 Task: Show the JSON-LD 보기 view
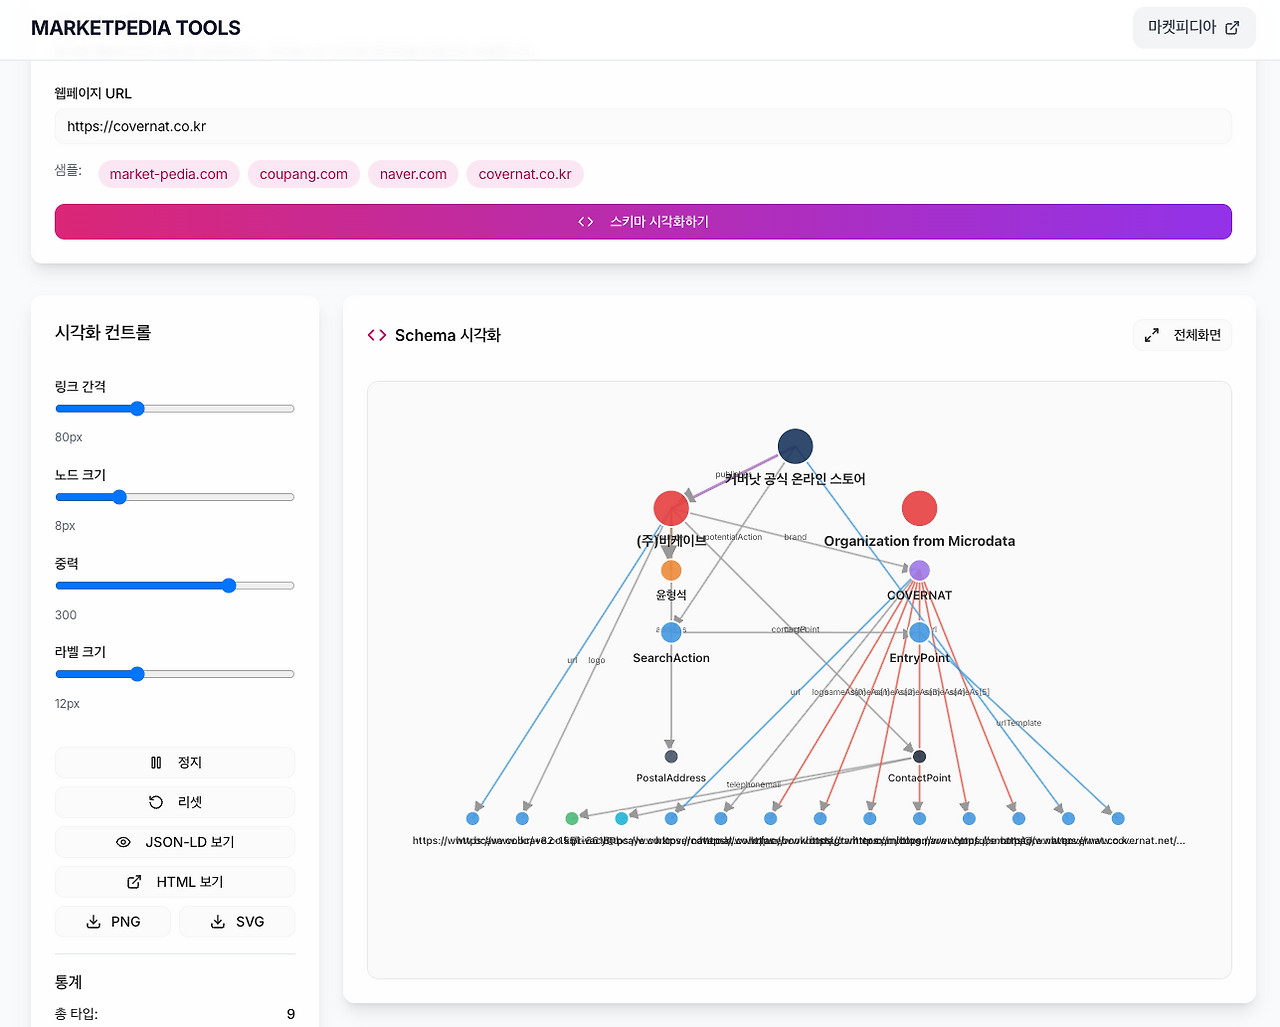pyautogui.click(x=175, y=842)
